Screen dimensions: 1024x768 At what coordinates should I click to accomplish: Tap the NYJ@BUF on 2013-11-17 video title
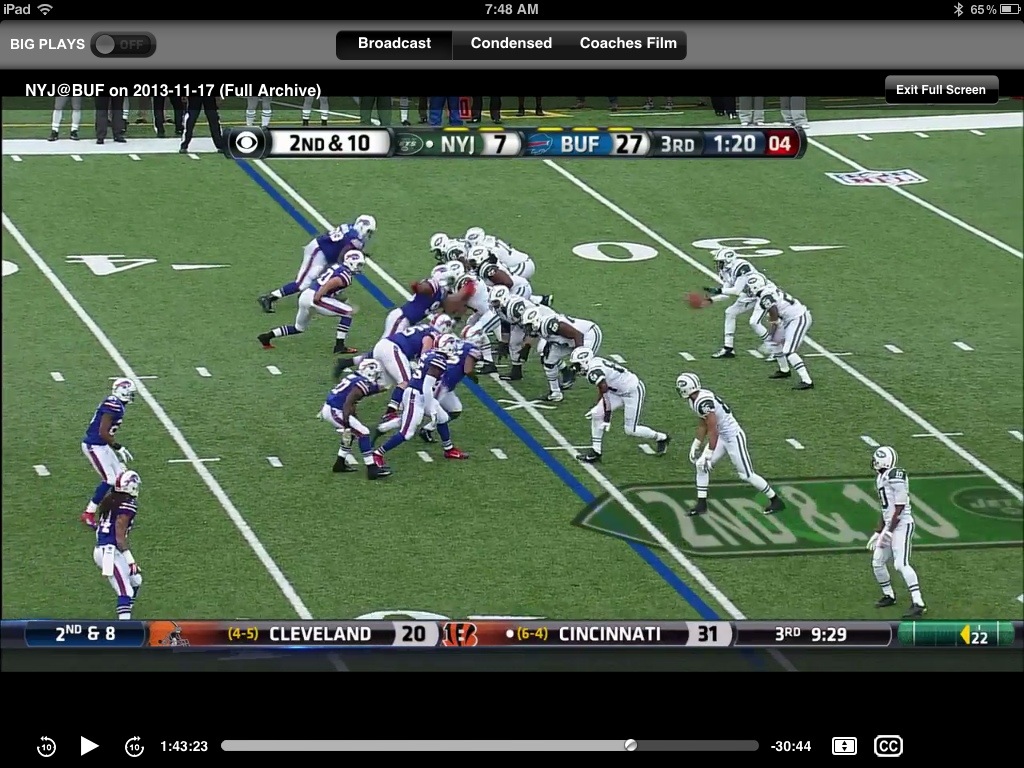(x=173, y=90)
